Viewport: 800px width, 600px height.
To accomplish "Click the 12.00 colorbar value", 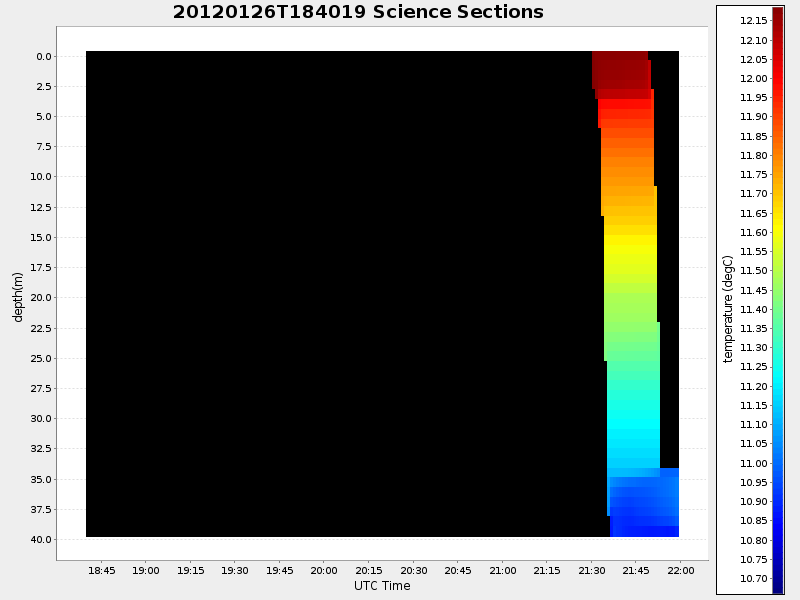I will coord(754,79).
